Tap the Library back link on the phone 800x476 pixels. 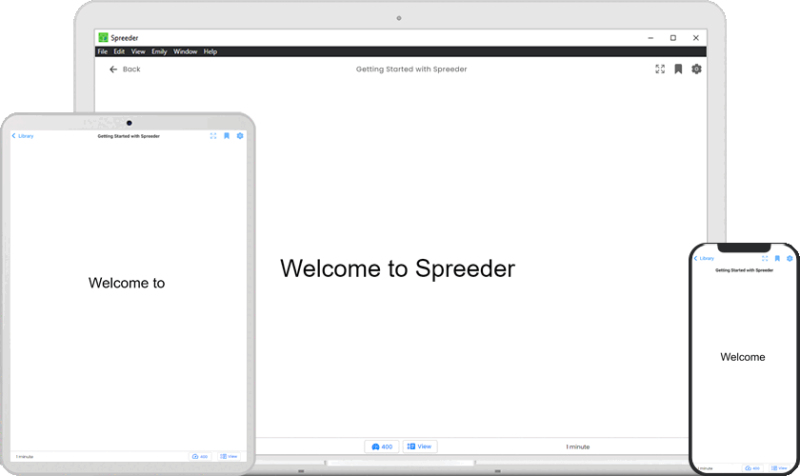(704, 258)
